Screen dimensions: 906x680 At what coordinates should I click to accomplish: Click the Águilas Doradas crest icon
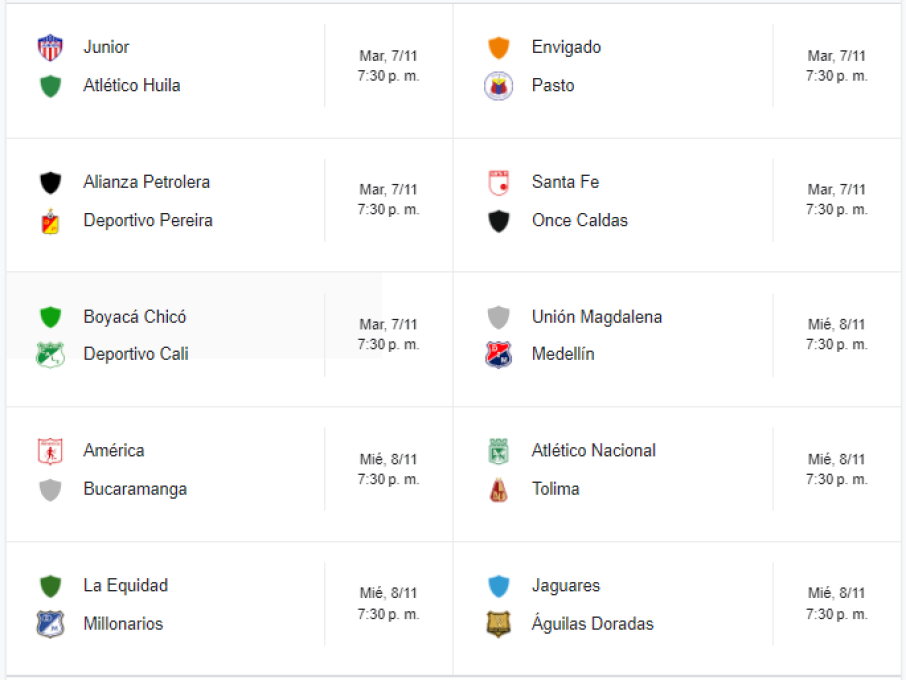498,624
